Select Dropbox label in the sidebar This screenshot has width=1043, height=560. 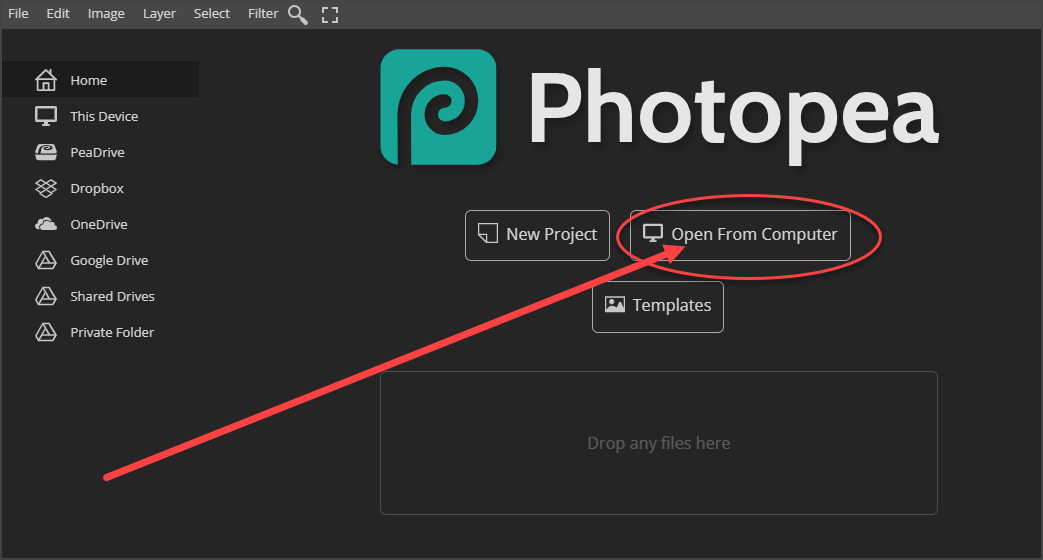pyautogui.click(x=97, y=188)
